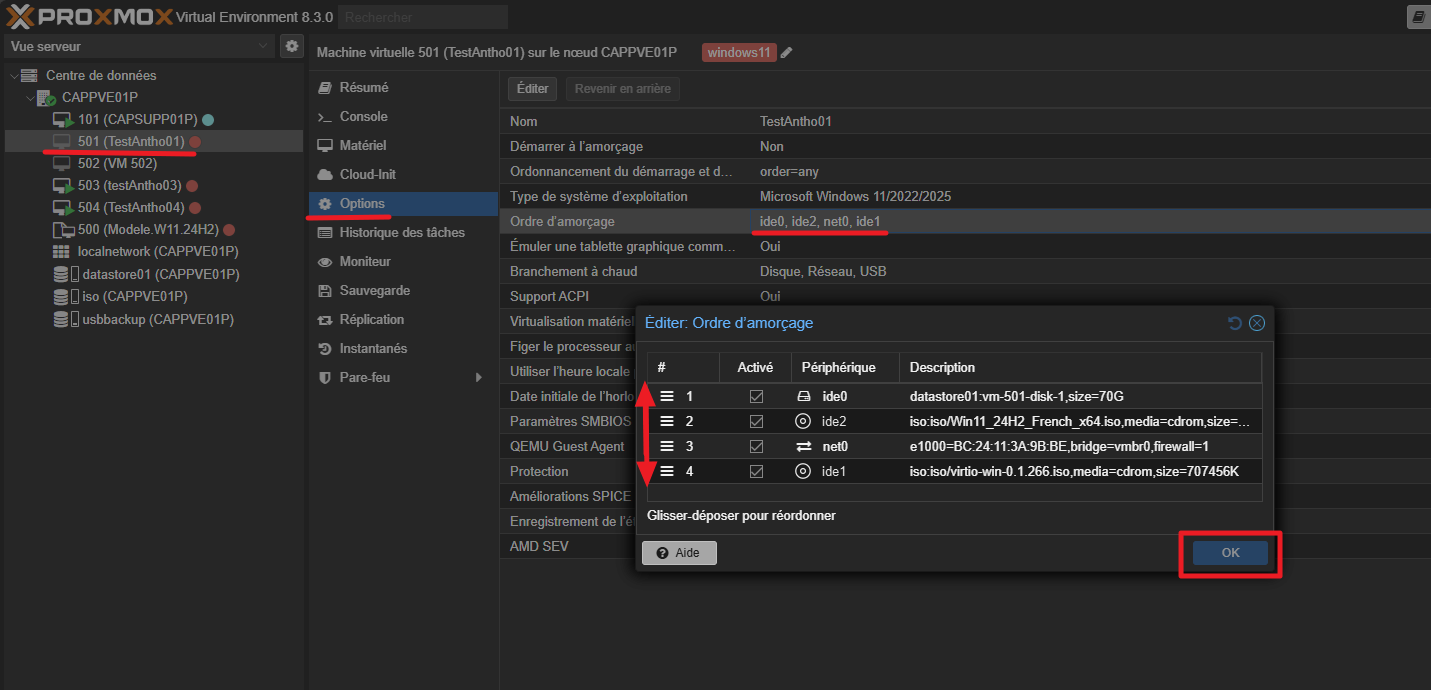
Task: Select the Support ACPI row
Action: (965, 296)
